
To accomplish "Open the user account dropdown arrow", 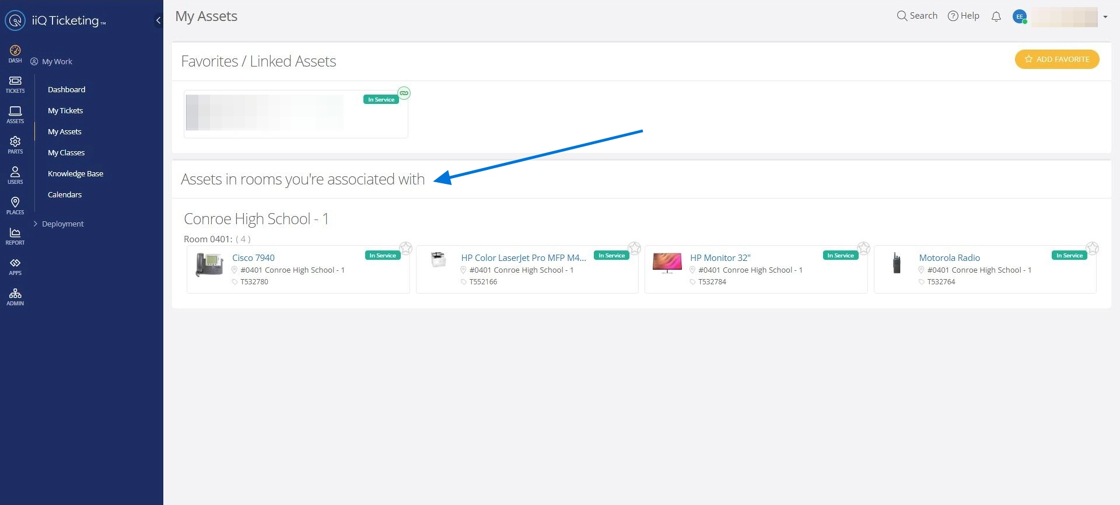I will point(1105,16).
